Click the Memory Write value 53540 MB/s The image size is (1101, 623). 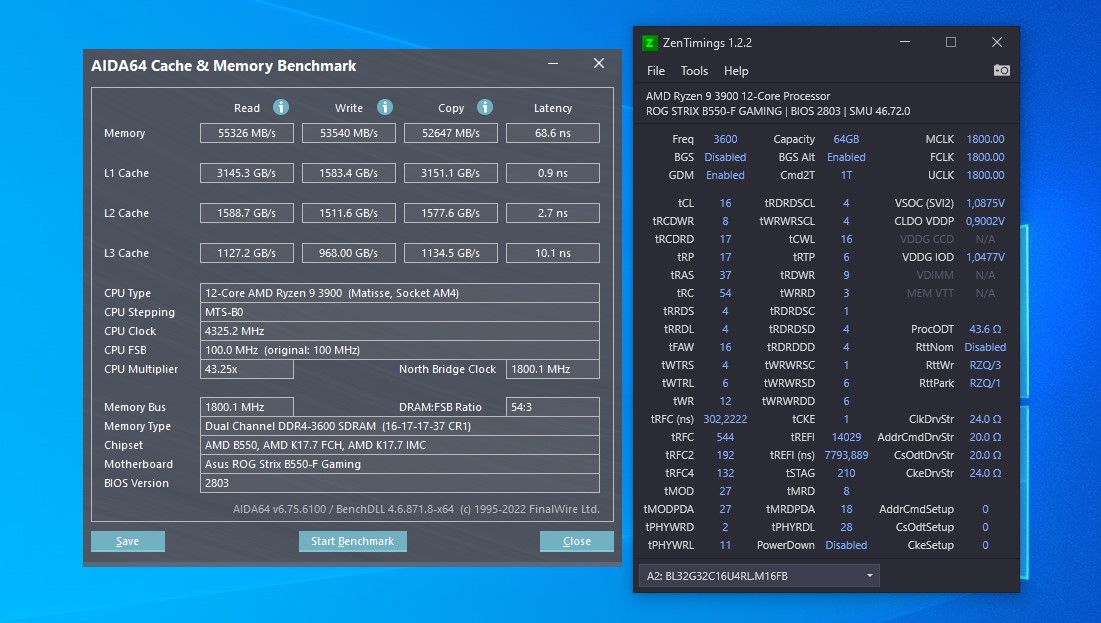[x=349, y=133]
